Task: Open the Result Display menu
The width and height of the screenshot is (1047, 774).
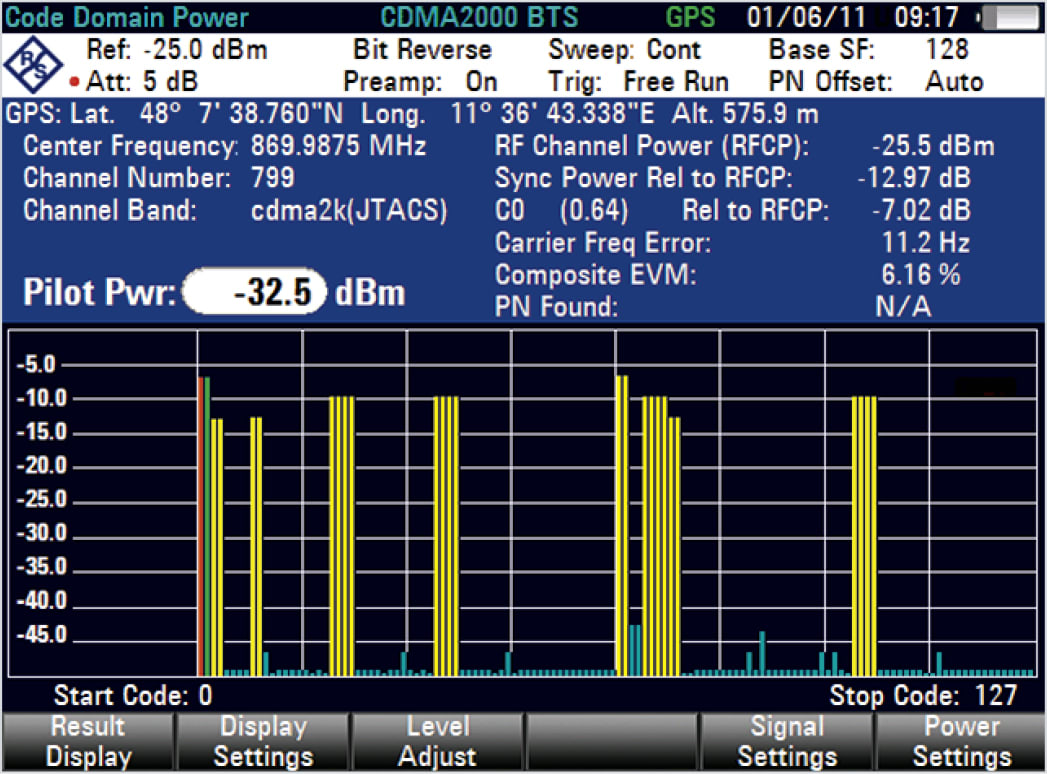Action: (87, 740)
